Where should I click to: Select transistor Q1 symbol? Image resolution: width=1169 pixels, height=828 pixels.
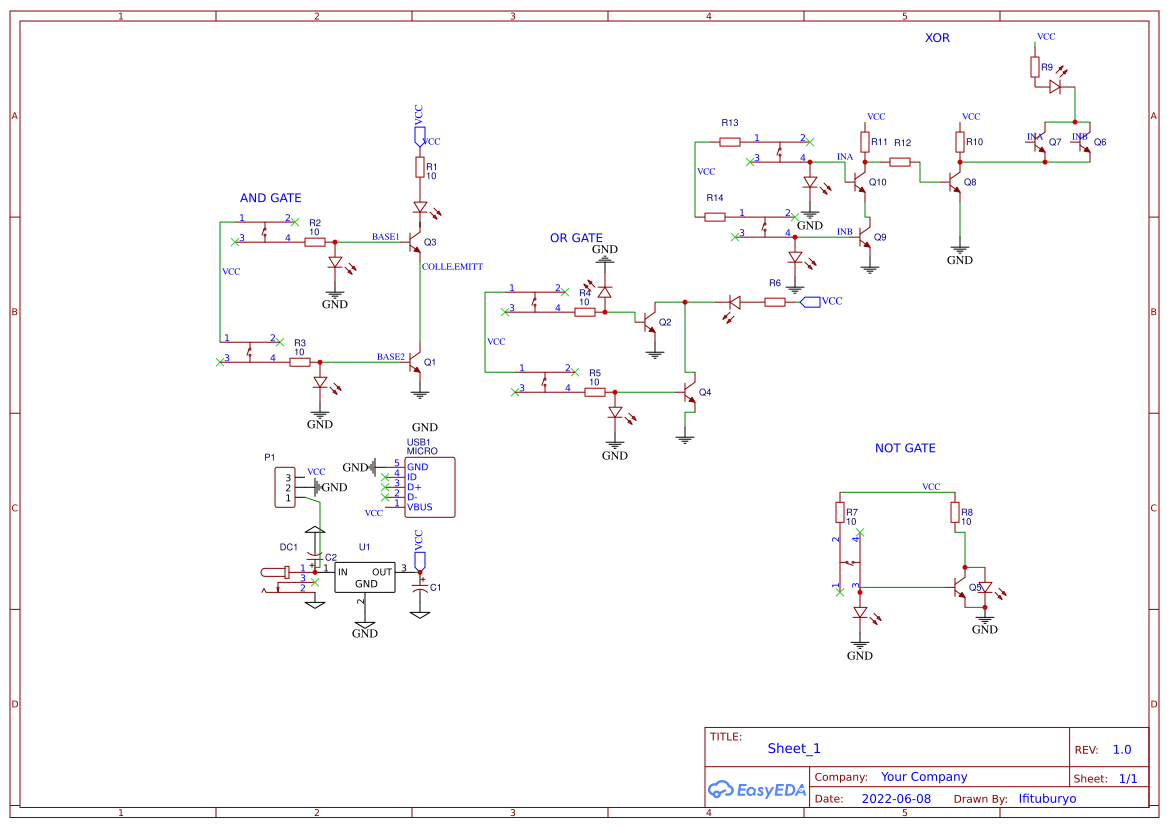tap(416, 363)
